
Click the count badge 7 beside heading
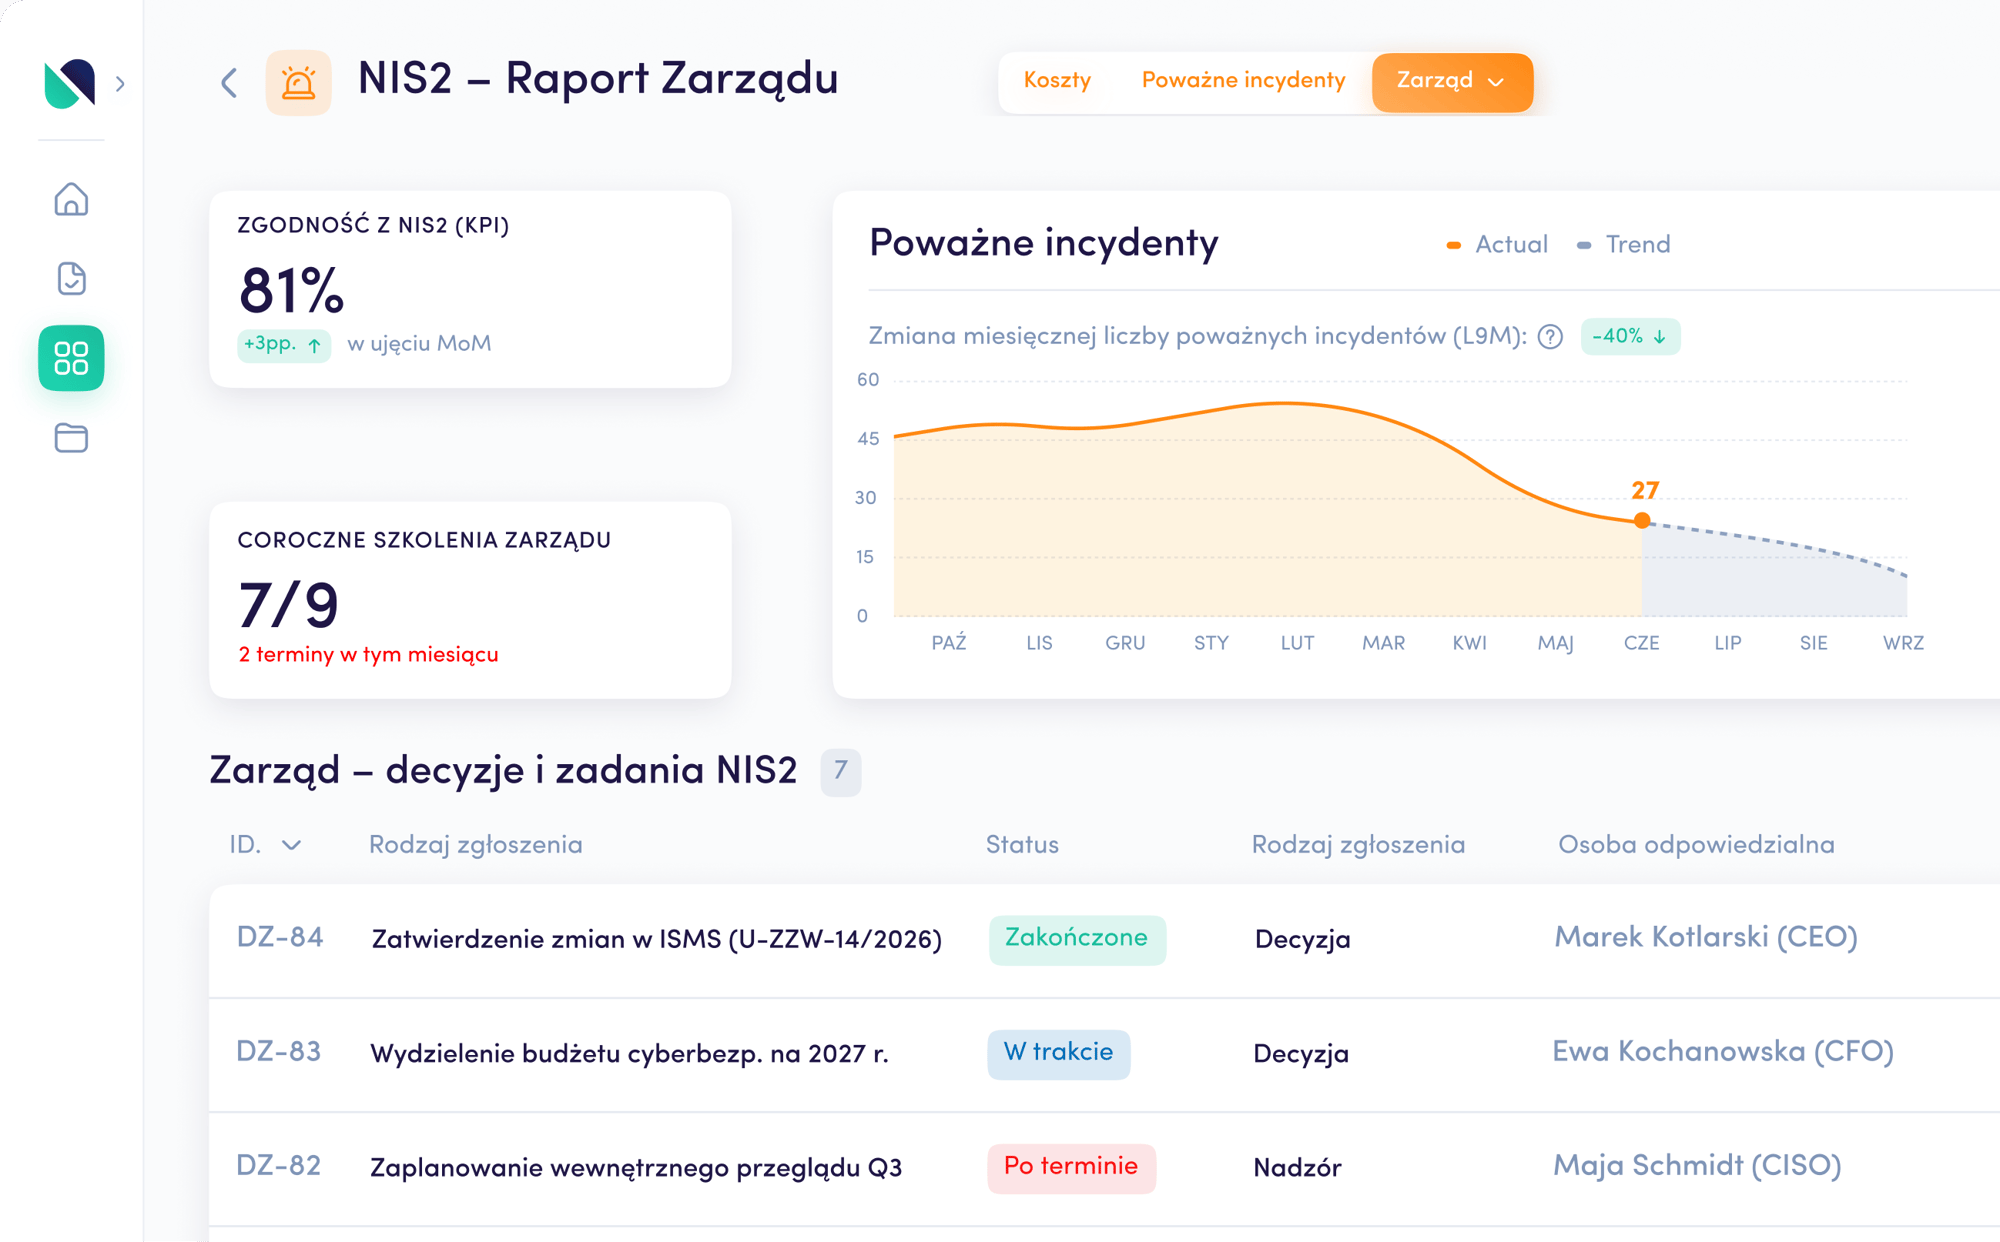pyautogui.click(x=841, y=771)
